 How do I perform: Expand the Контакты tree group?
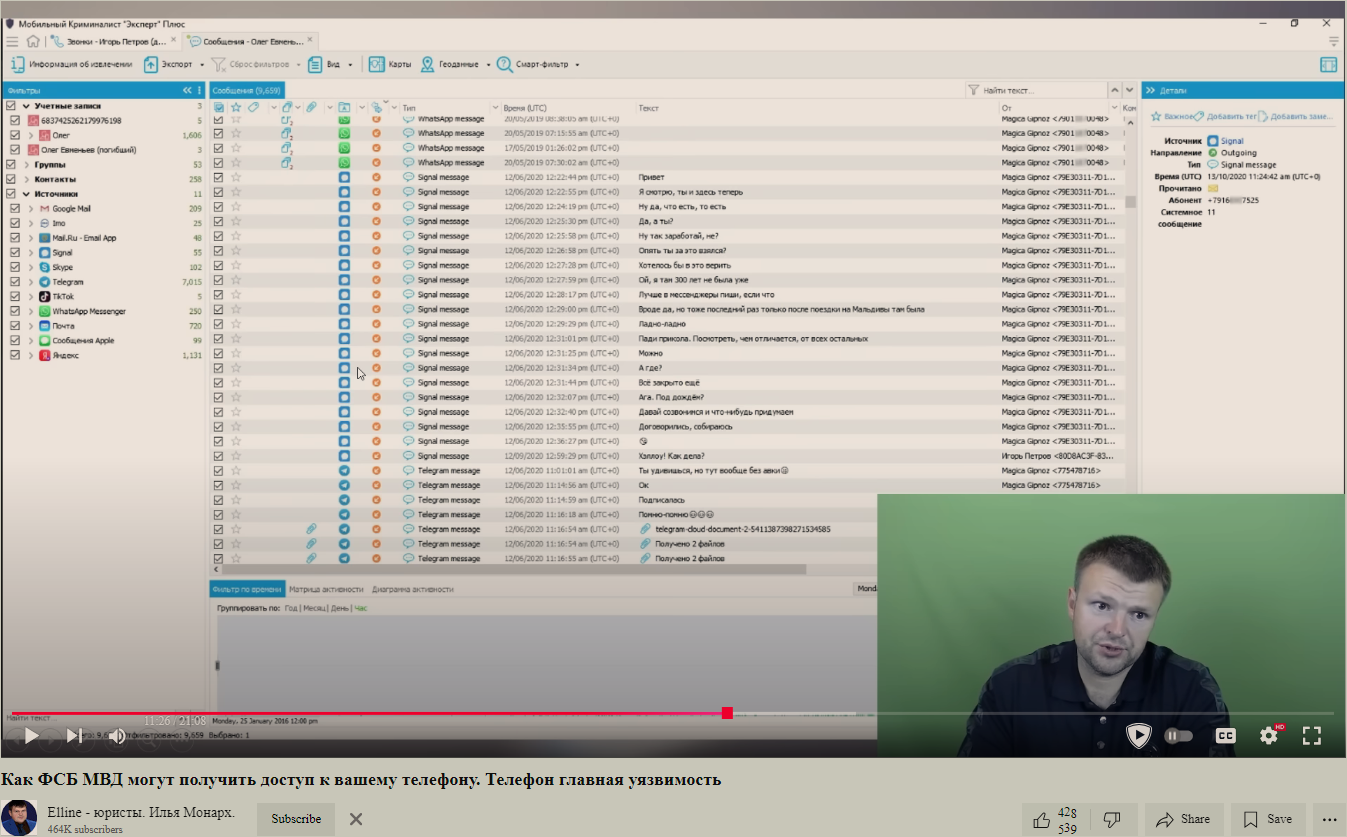tap(25, 179)
